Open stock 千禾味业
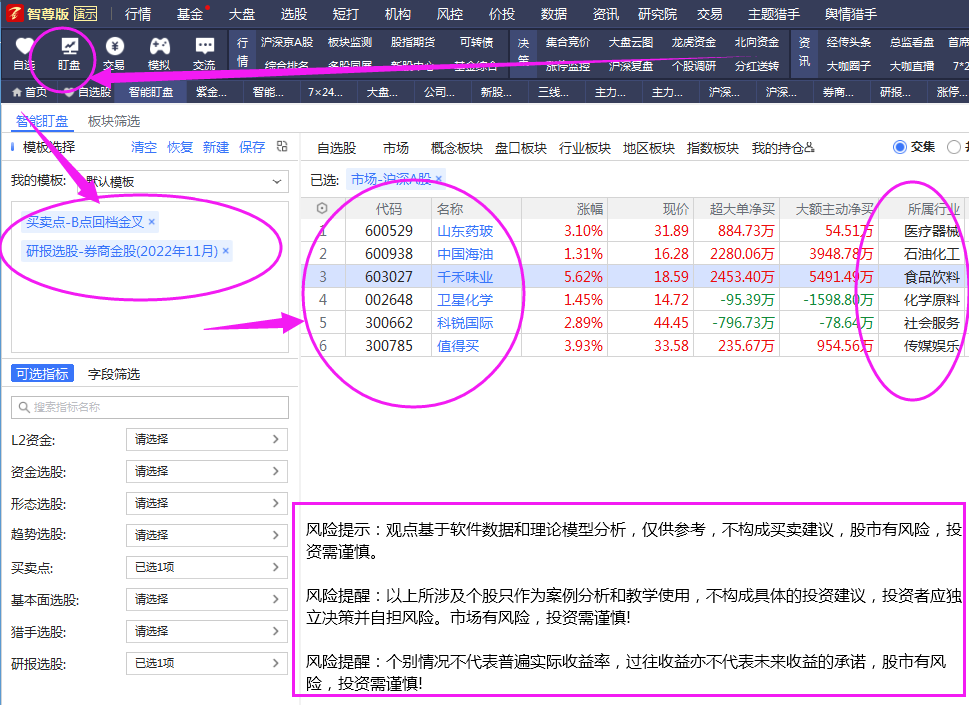Screen dimensions: 969x705 point(465,277)
